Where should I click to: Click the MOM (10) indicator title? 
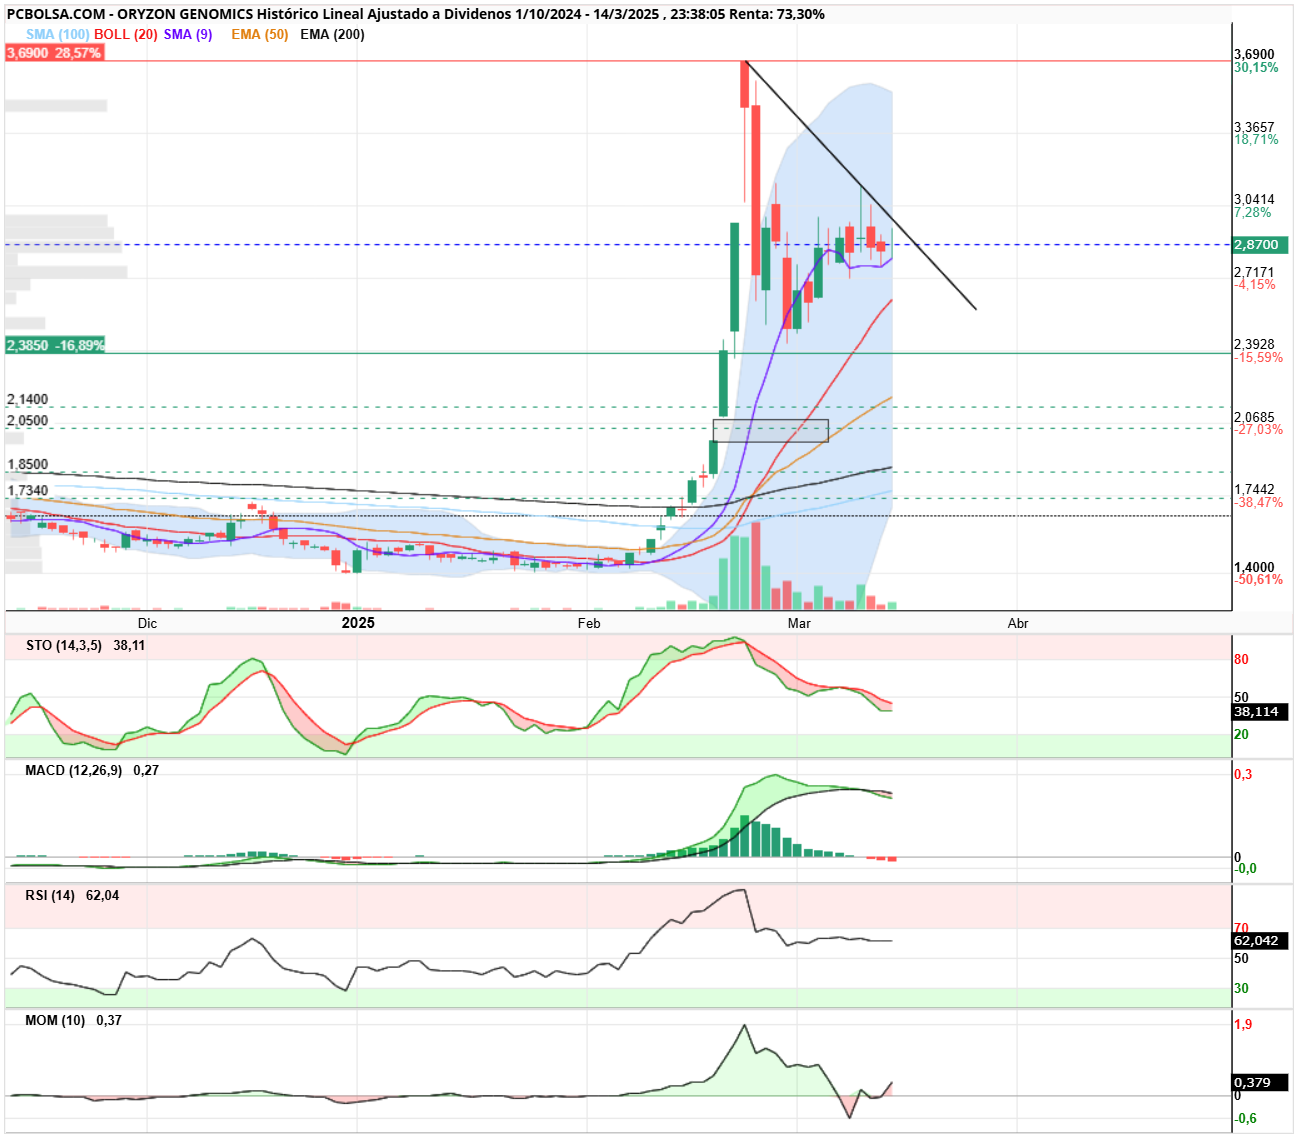pos(55,1020)
